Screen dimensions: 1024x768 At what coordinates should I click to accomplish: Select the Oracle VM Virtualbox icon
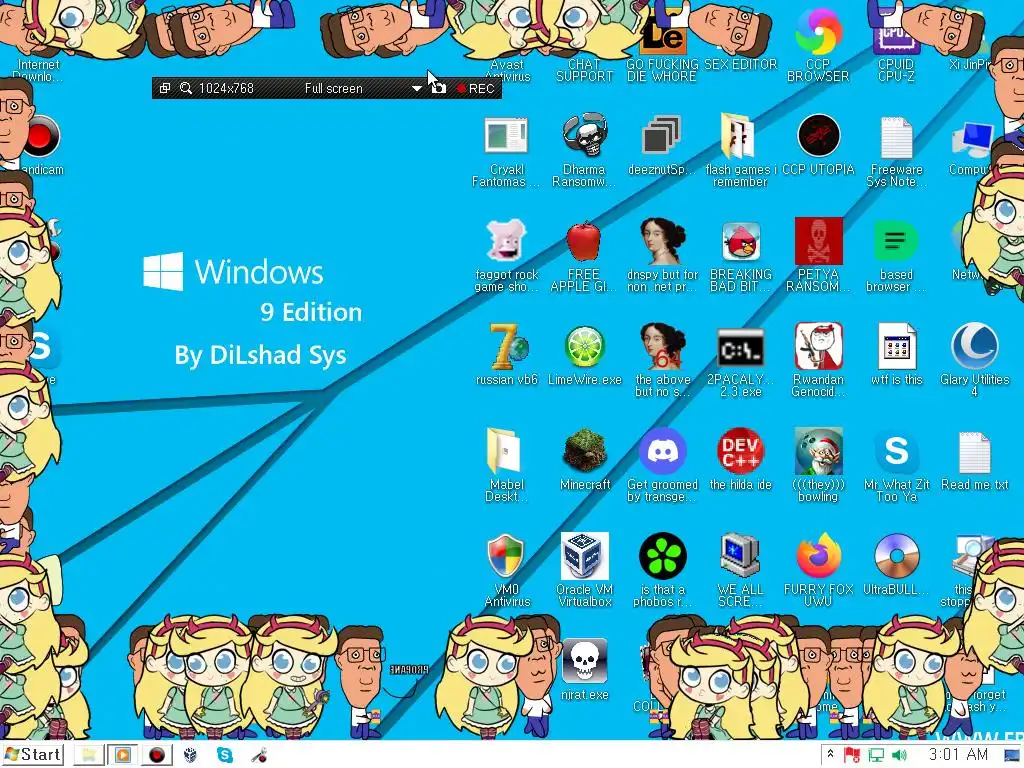pyautogui.click(x=584, y=571)
